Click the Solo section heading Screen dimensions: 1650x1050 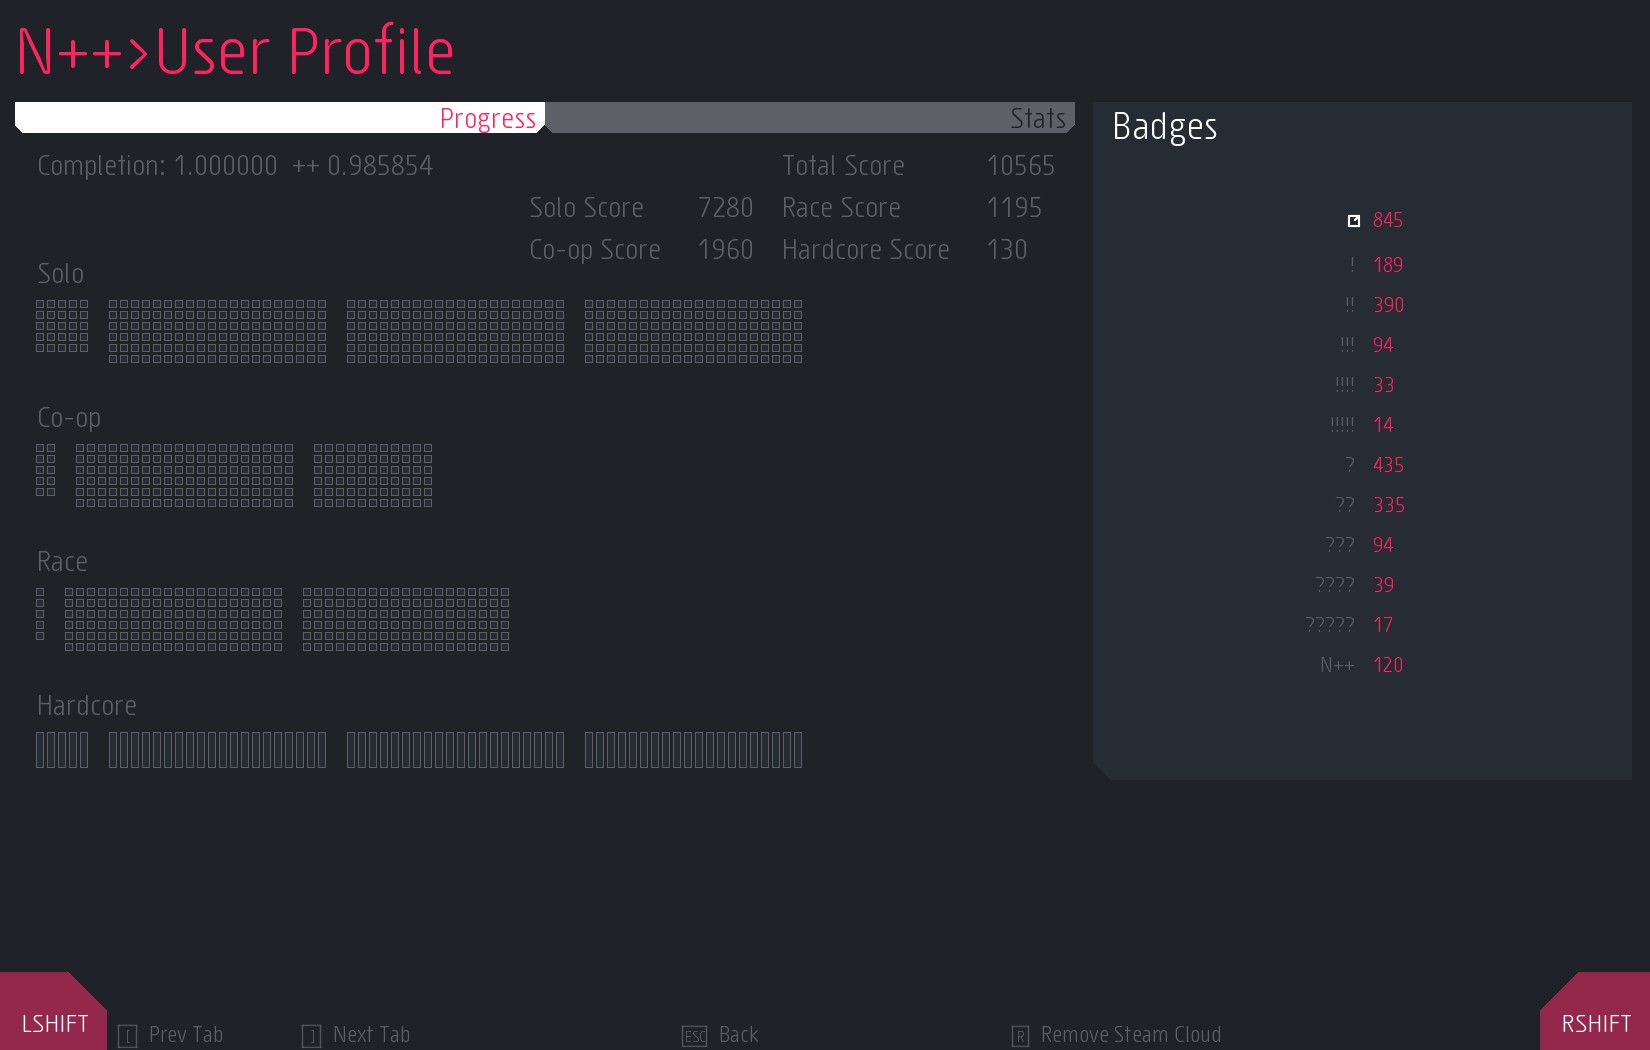point(61,273)
